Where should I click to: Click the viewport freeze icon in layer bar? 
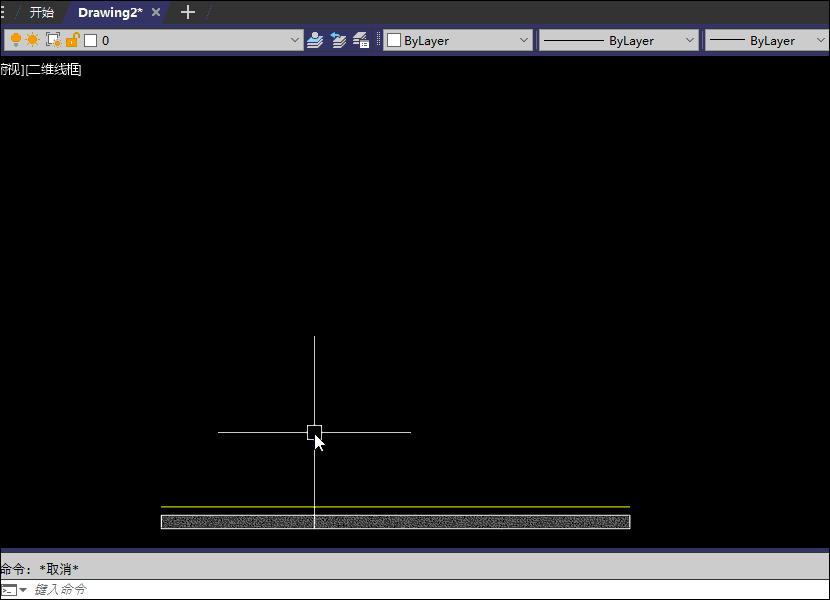(x=53, y=40)
